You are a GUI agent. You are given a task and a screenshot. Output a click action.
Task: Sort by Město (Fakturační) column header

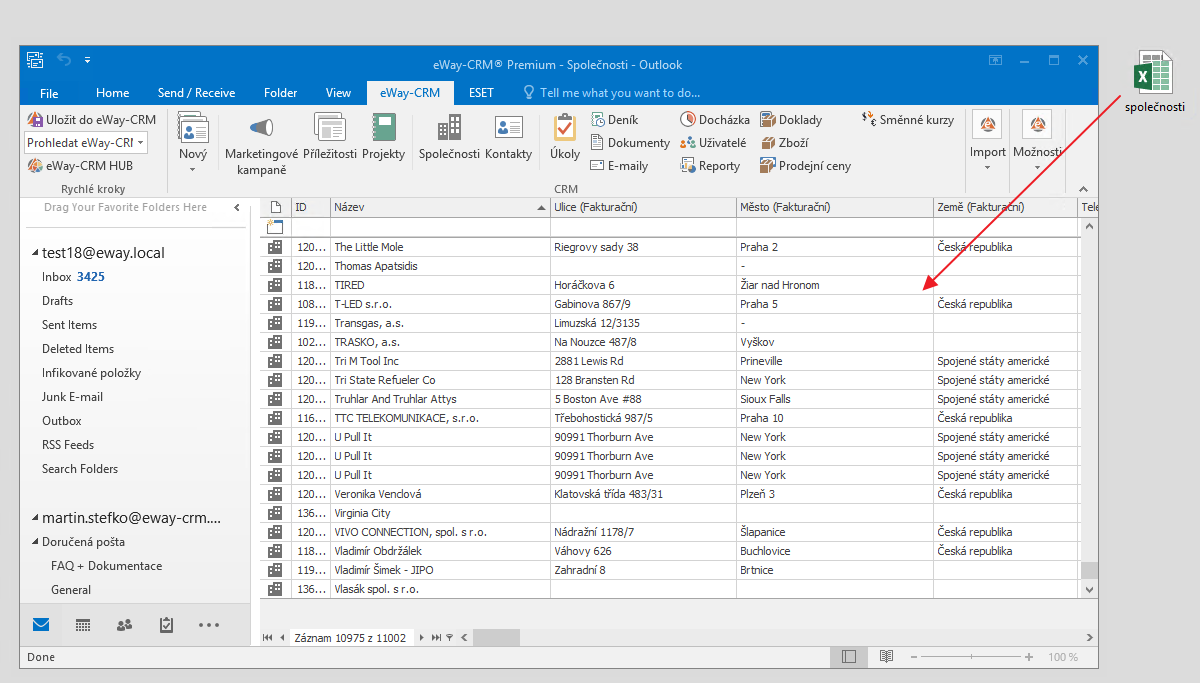(835, 207)
